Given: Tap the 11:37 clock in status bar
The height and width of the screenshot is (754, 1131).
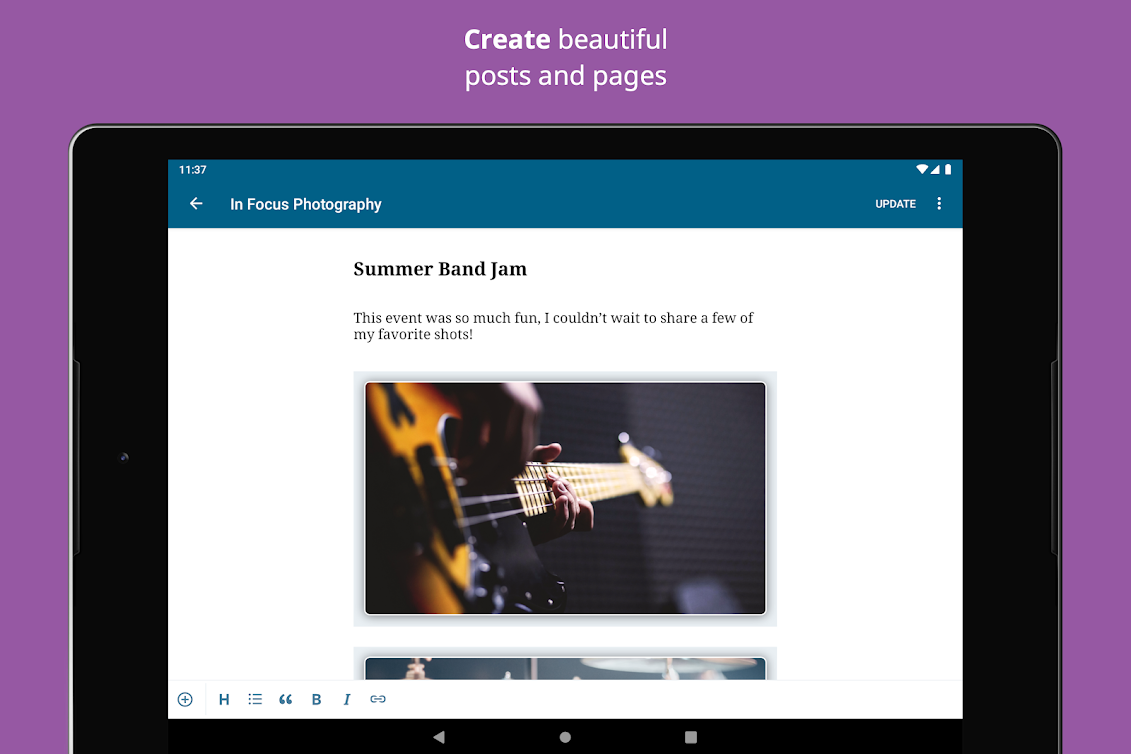Looking at the screenshot, I should coord(192,170).
